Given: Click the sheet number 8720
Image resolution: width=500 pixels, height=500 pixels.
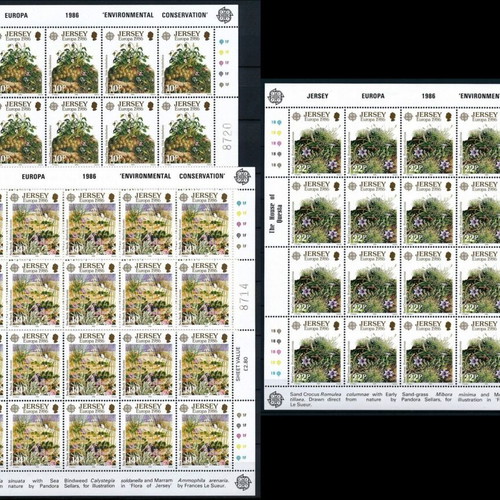Looking at the screenshot, I should coord(227,136).
